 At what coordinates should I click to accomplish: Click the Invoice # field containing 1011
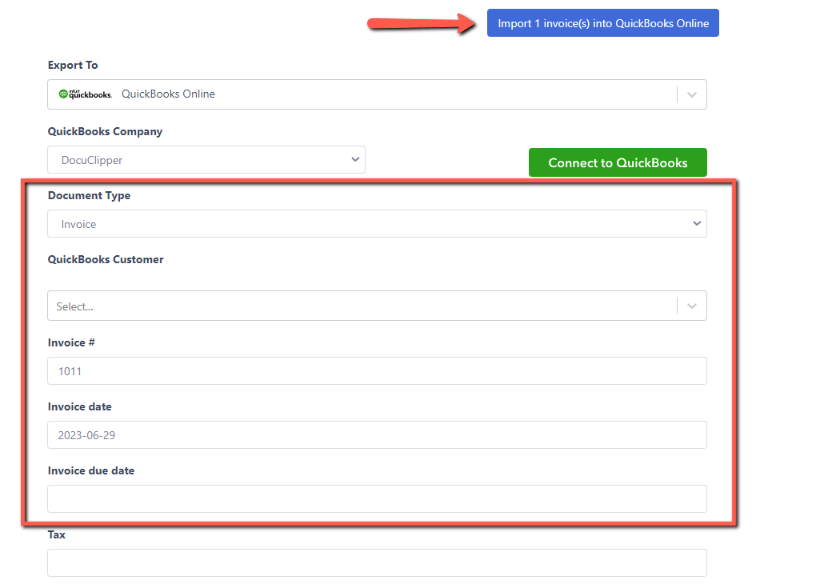(x=377, y=371)
